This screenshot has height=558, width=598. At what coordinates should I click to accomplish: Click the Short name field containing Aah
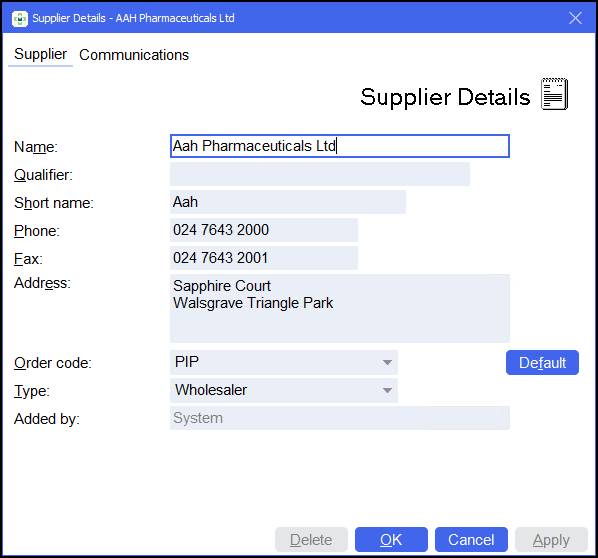[x=288, y=202]
